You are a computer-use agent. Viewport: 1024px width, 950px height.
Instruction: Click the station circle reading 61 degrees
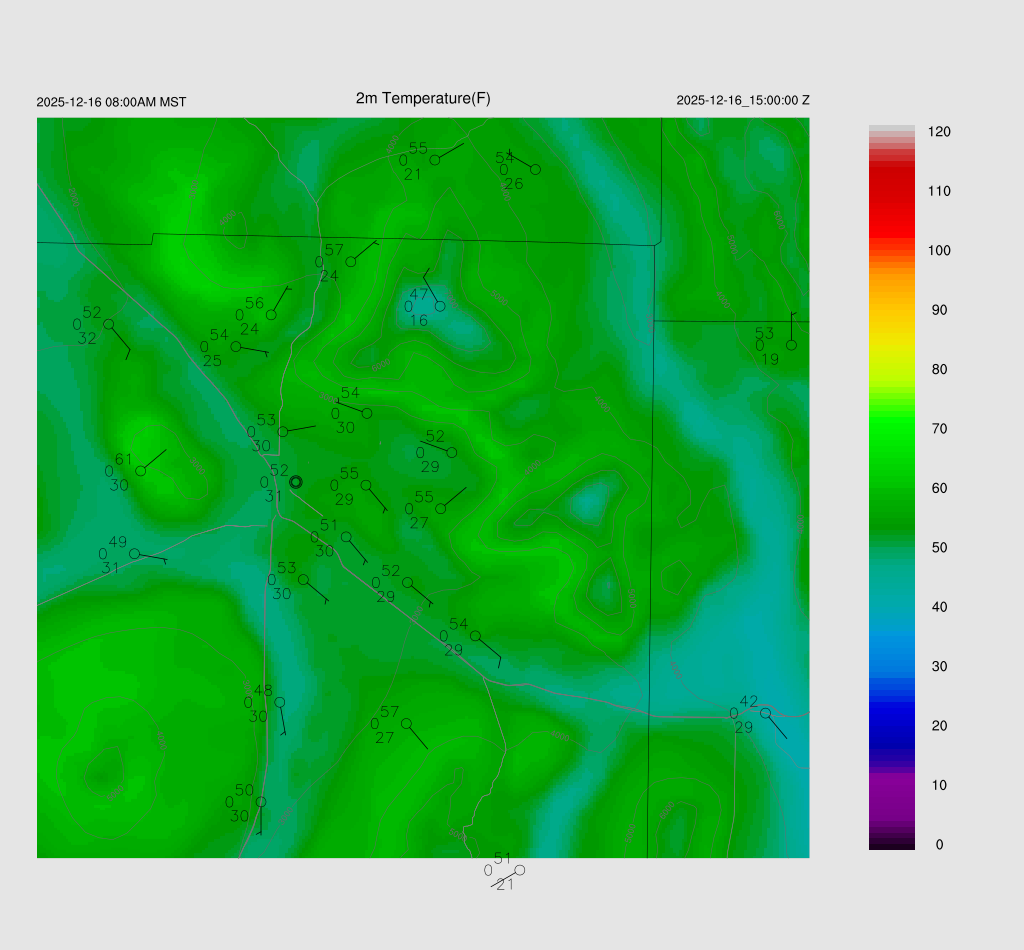click(141, 471)
